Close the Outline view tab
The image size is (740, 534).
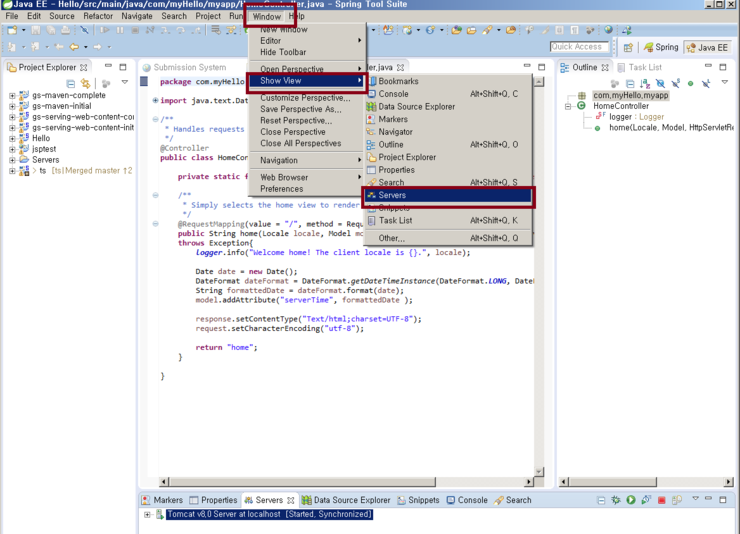(605, 67)
